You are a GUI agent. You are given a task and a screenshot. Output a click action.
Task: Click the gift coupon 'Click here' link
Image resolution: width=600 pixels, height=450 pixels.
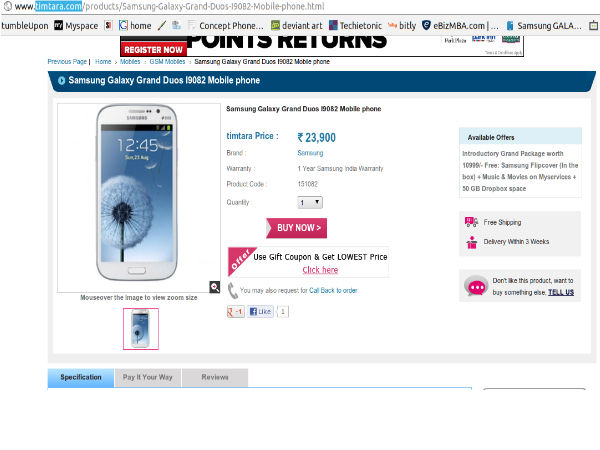pyautogui.click(x=320, y=270)
